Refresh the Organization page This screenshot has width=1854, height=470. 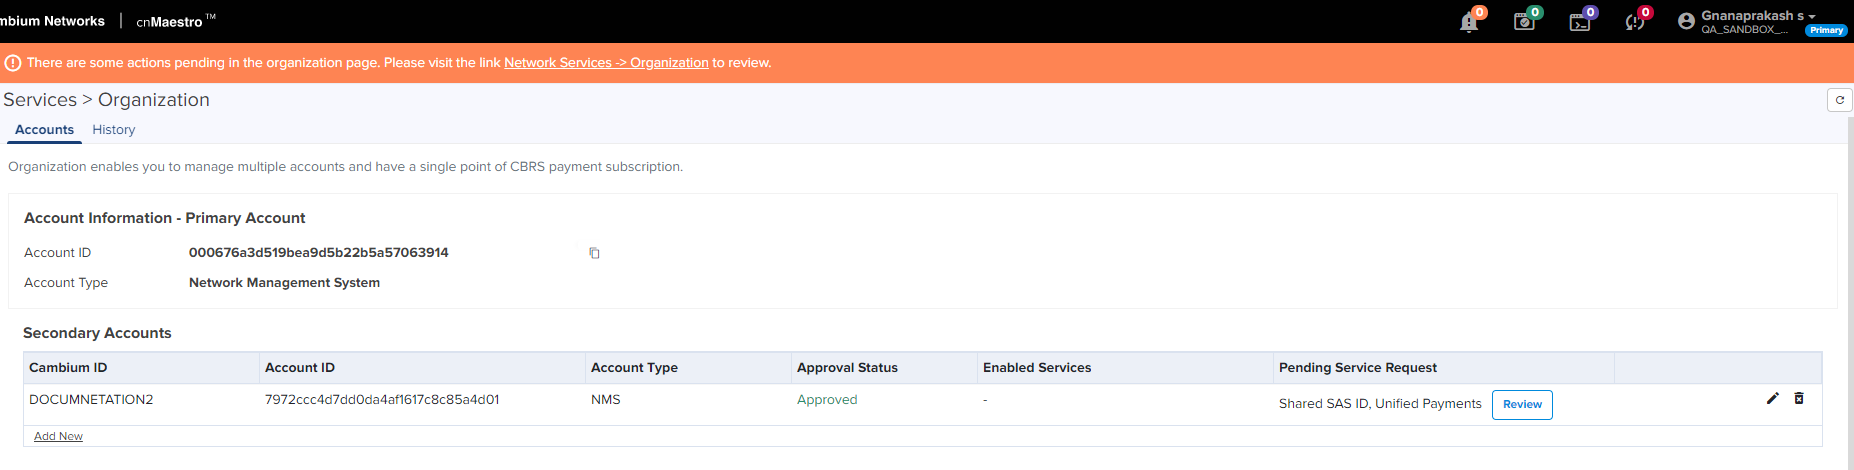1839,100
